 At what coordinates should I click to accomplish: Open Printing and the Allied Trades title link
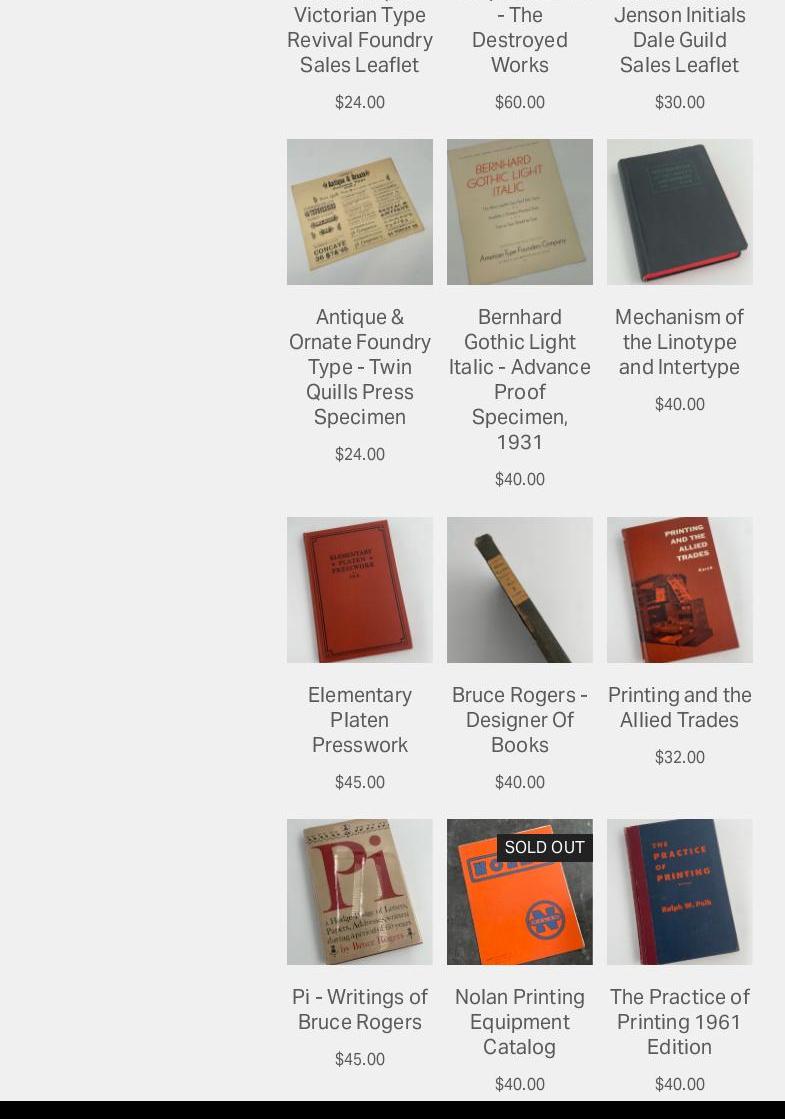(679, 707)
